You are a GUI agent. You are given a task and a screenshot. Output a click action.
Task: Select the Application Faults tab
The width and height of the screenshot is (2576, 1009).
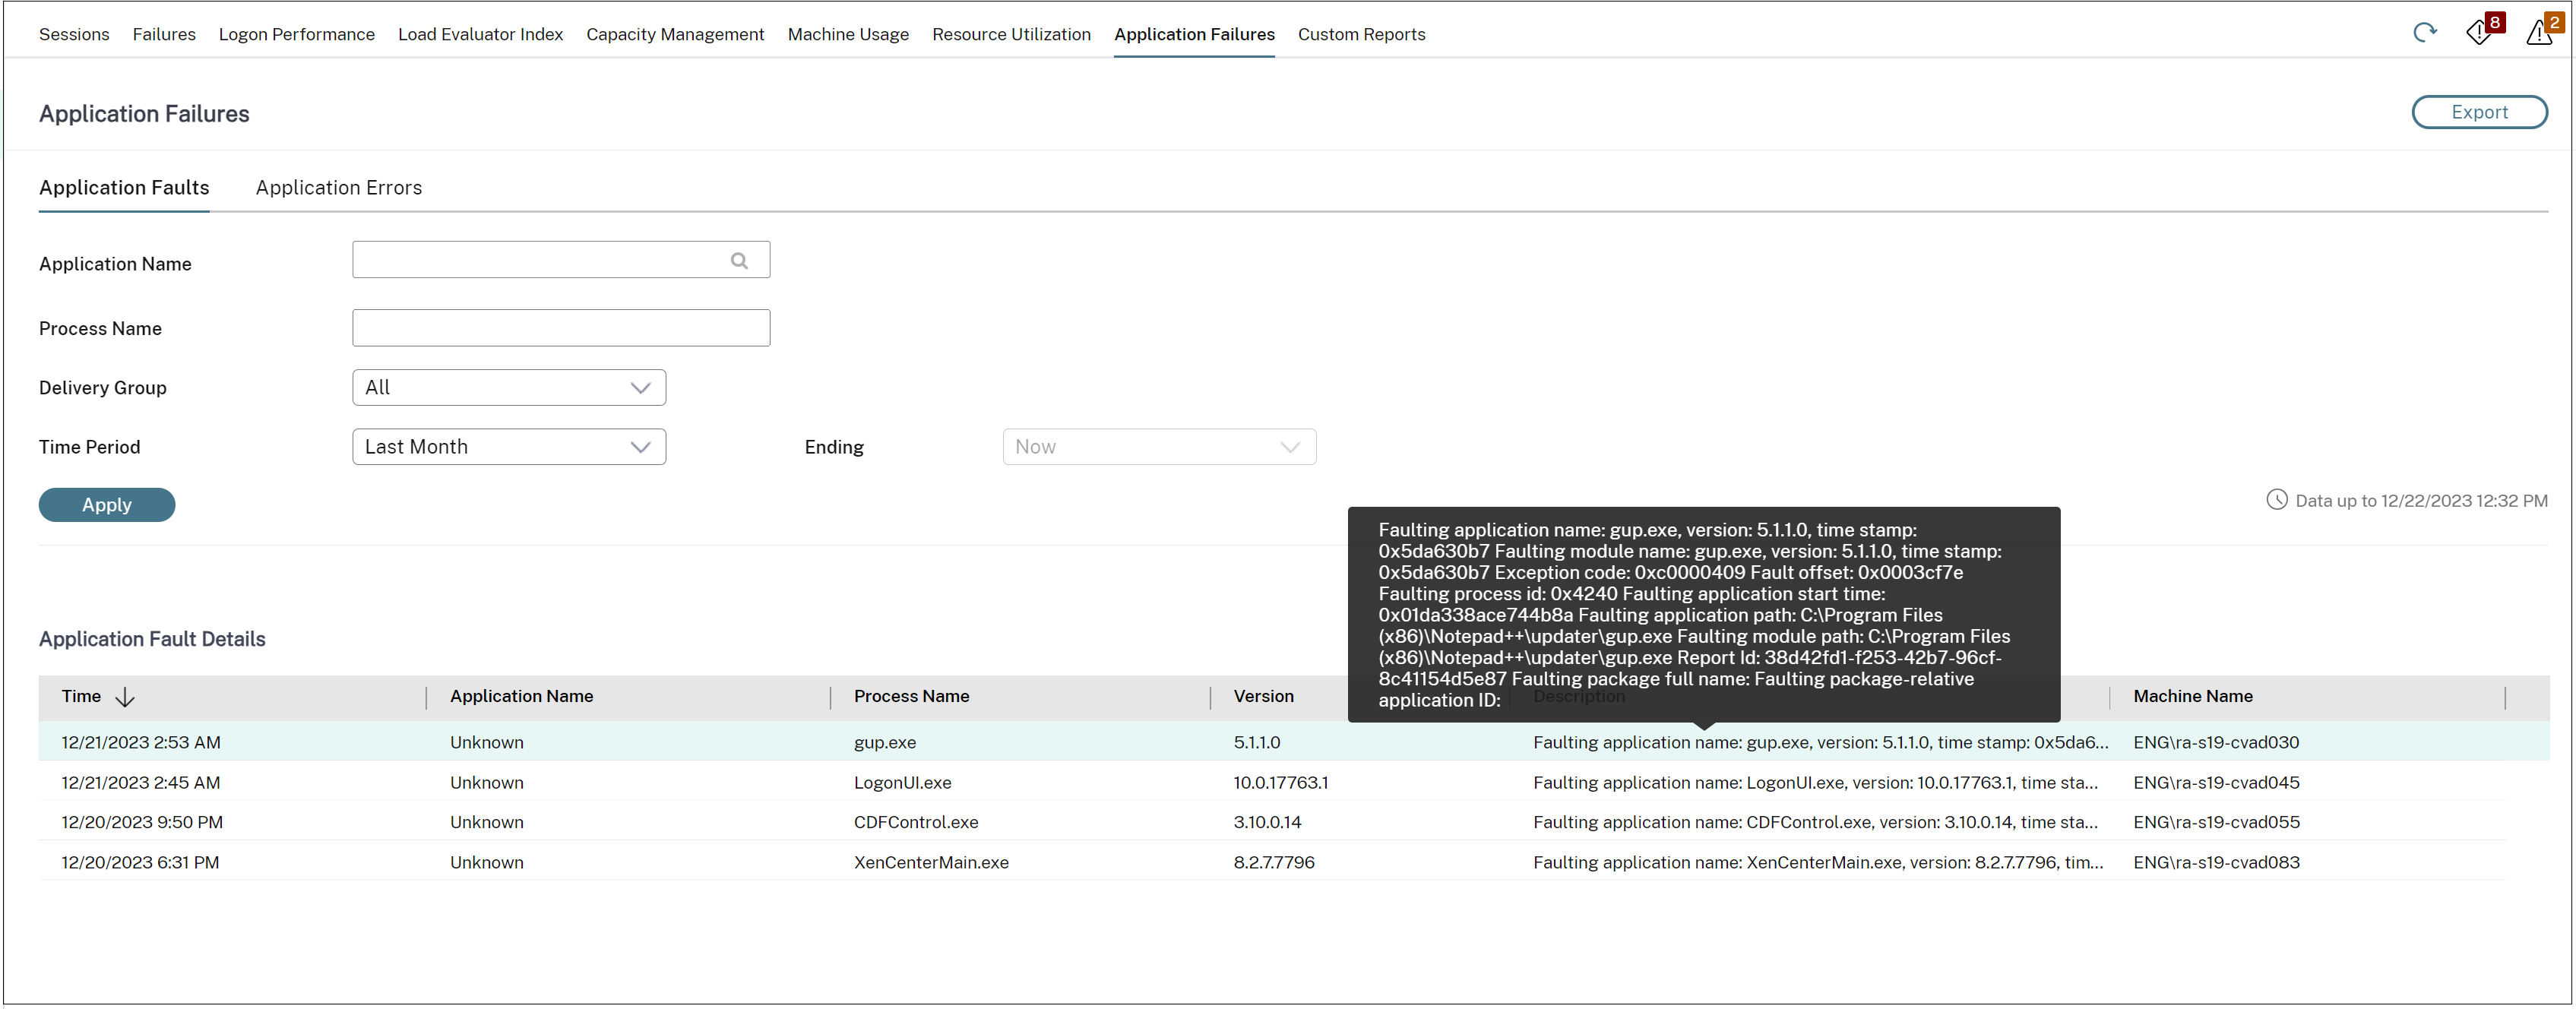pos(122,185)
